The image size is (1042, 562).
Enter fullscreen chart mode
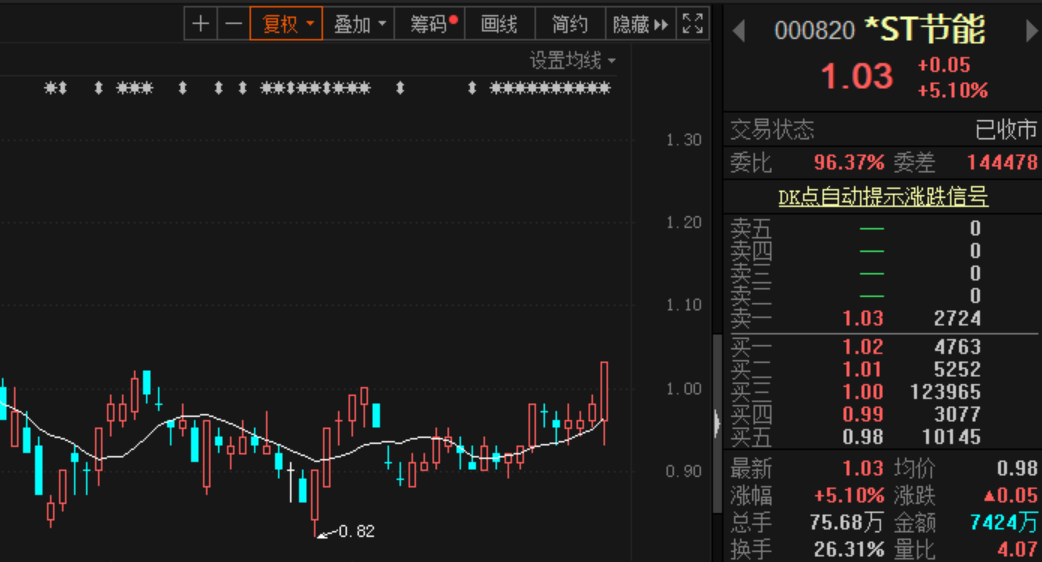(692, 24)
